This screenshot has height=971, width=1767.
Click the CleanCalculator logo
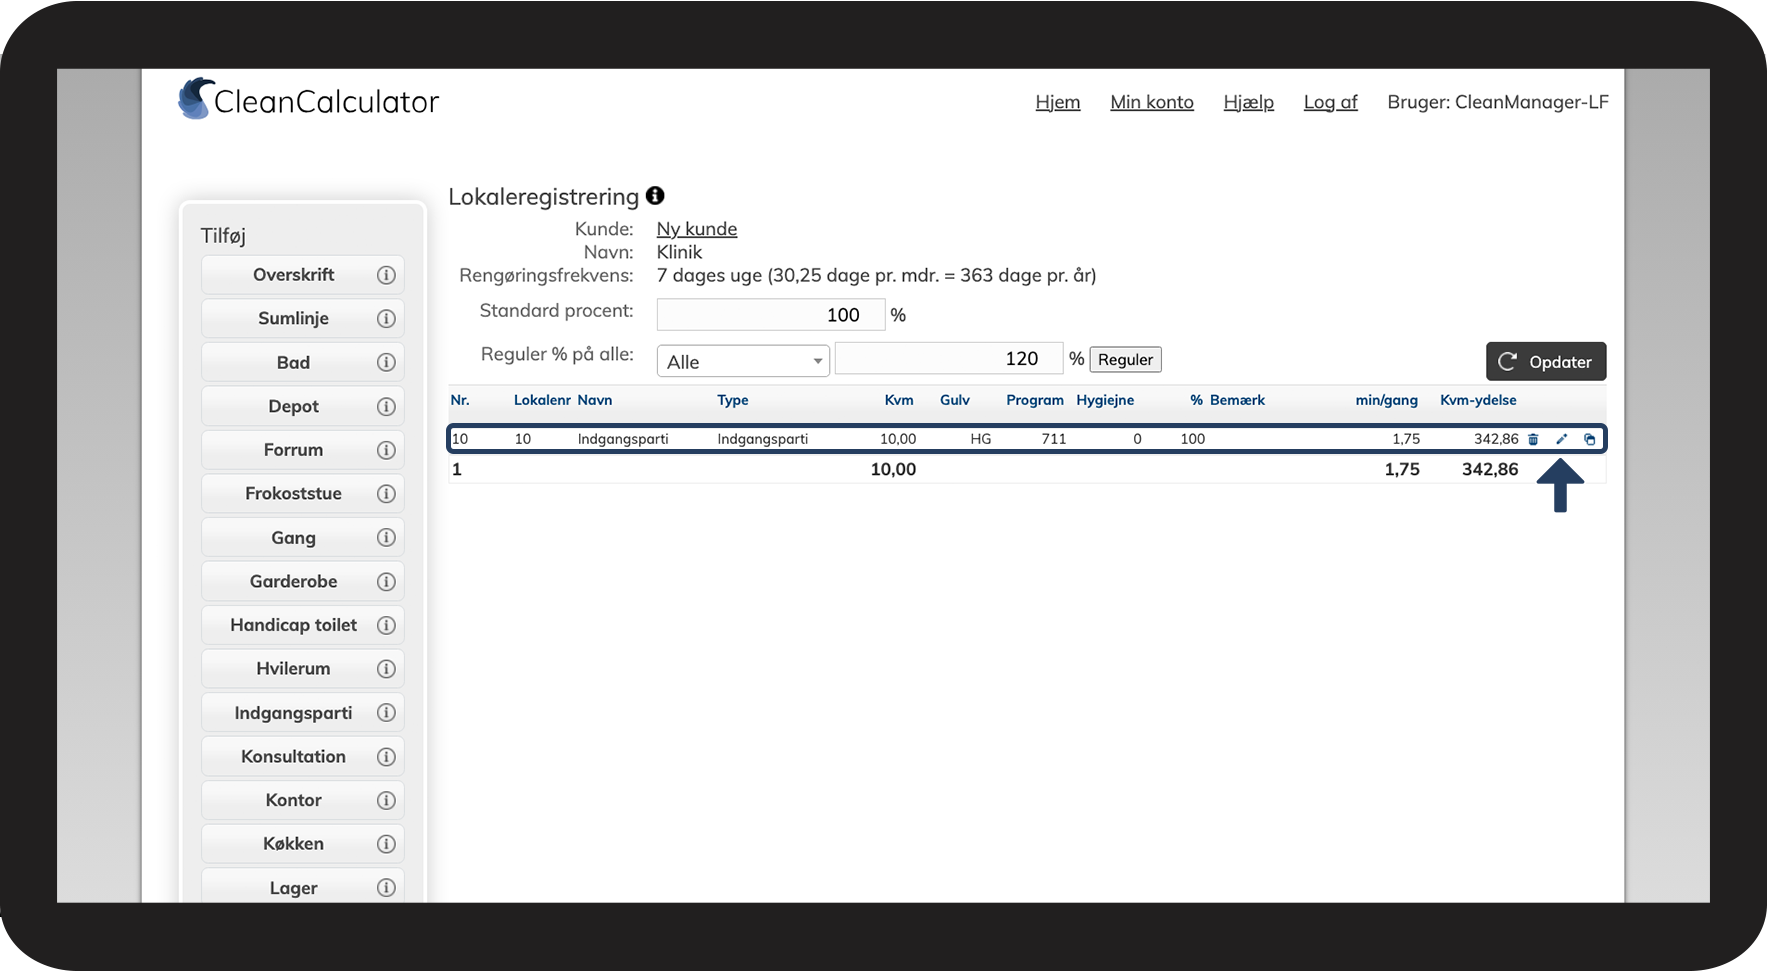point(308,99)
